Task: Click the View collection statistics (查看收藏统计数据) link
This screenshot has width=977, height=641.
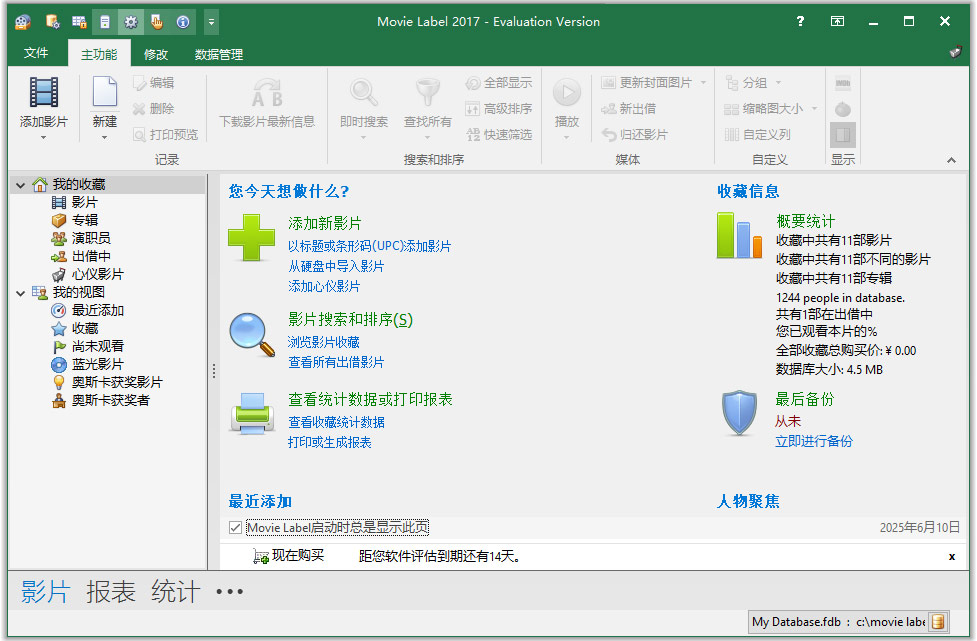Action: pos(336,422)
